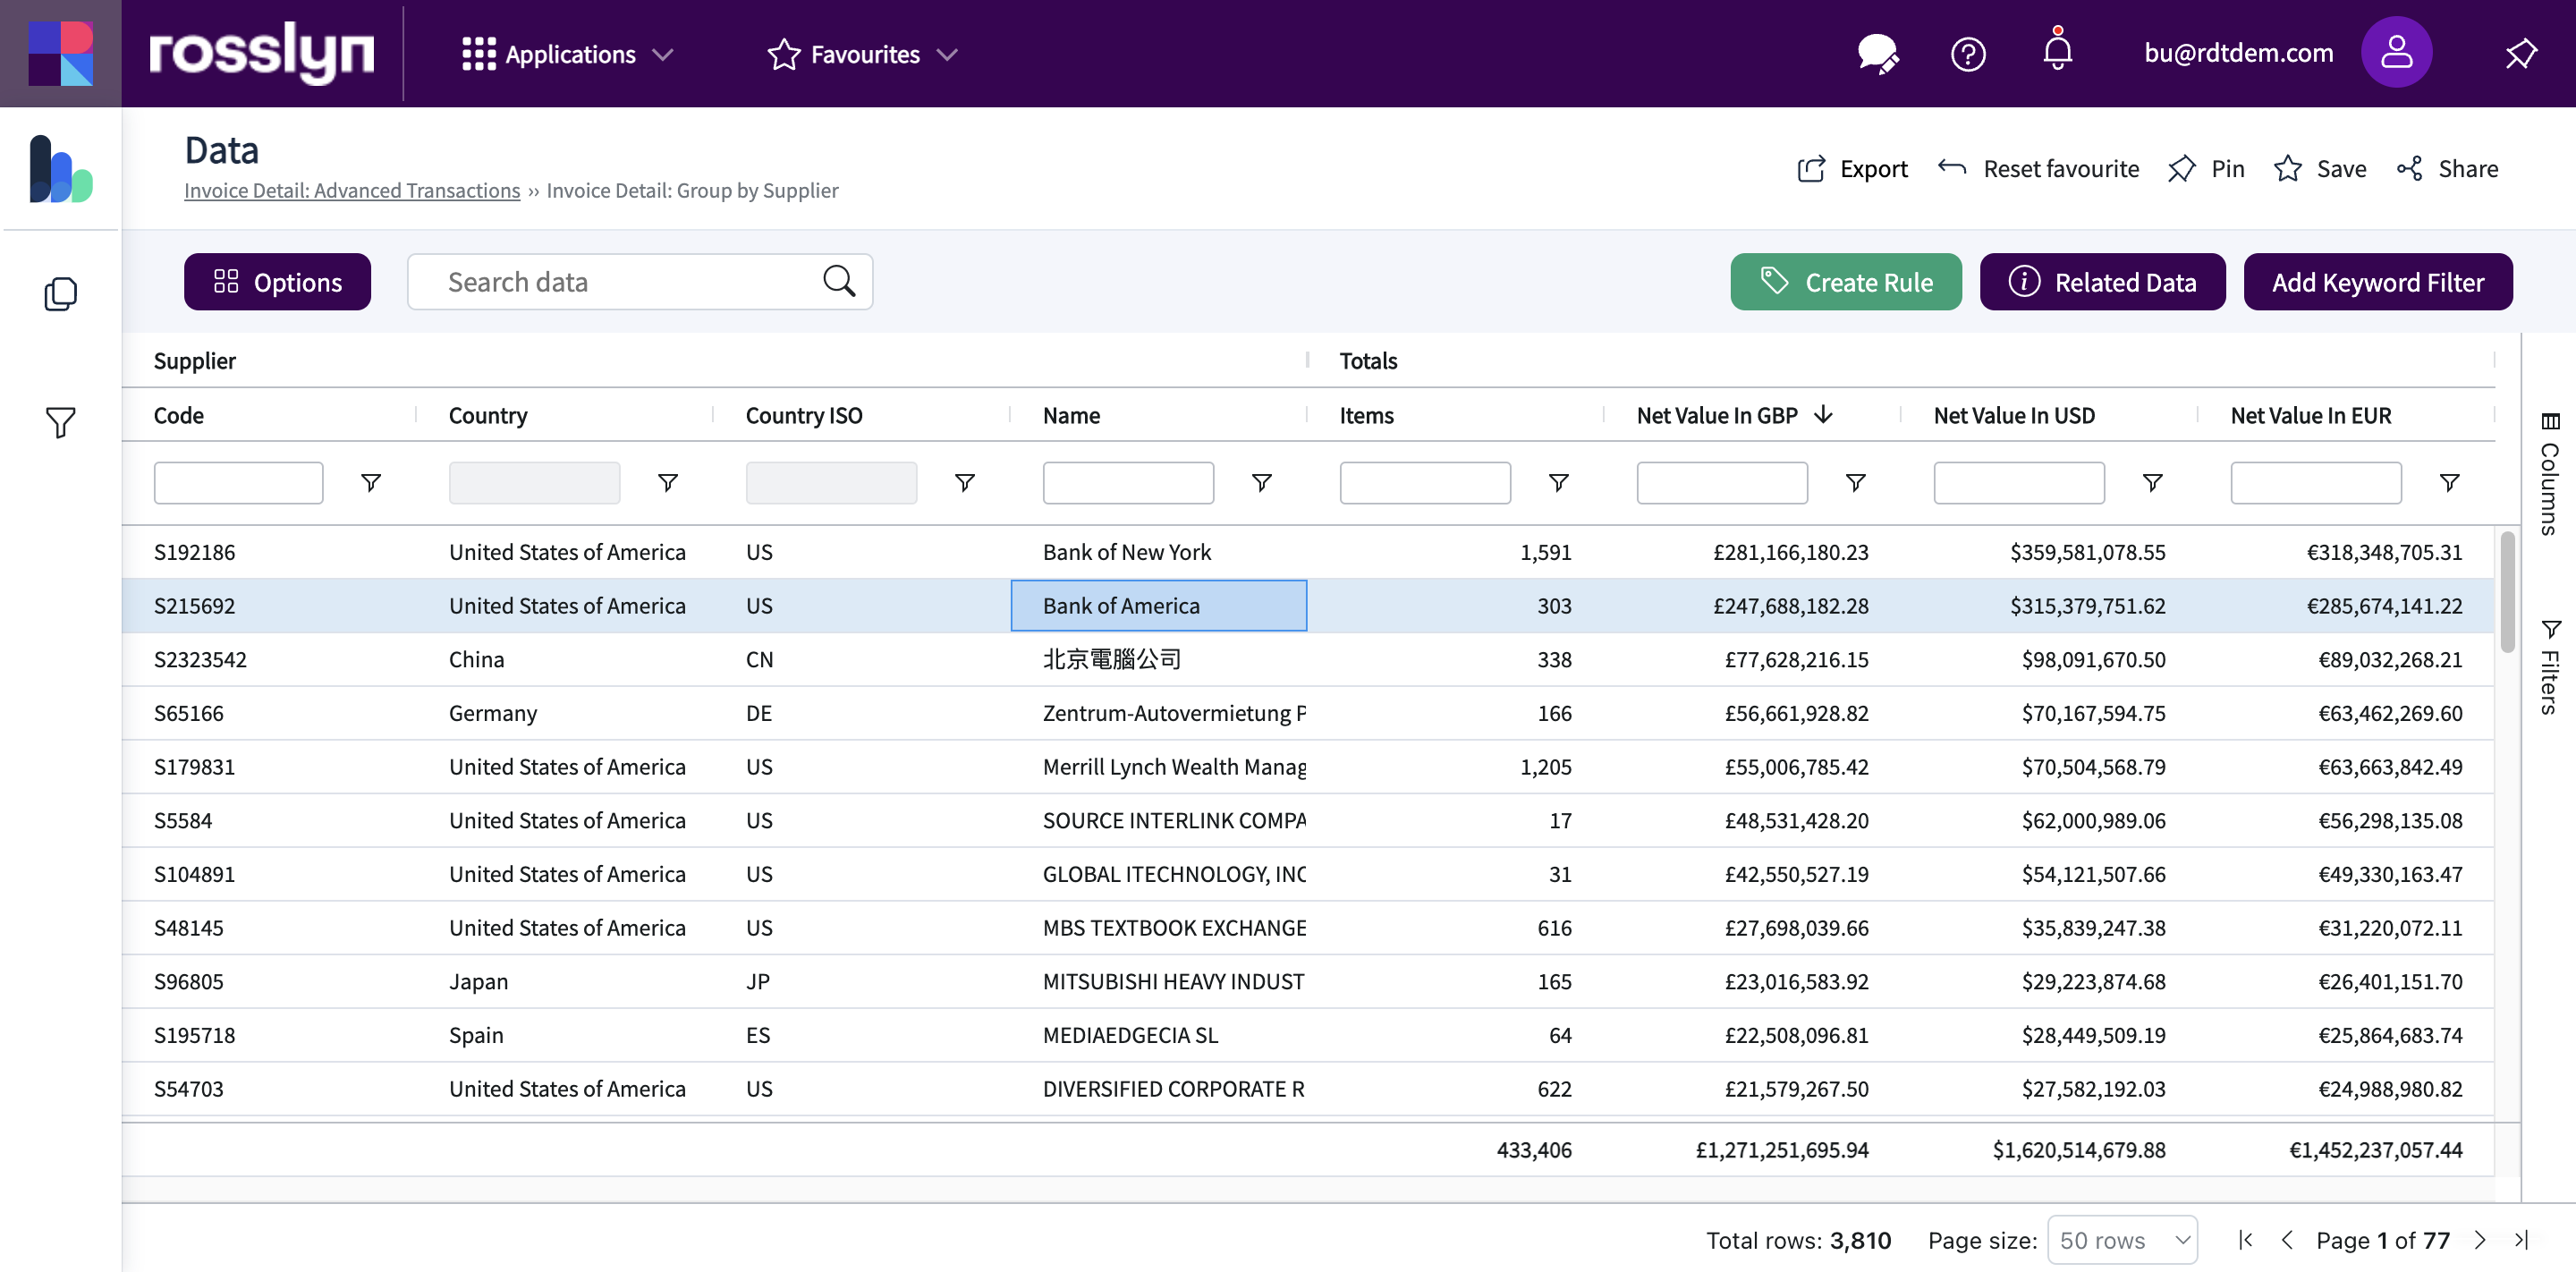Sort by Net Value In EUR header

2311,415
